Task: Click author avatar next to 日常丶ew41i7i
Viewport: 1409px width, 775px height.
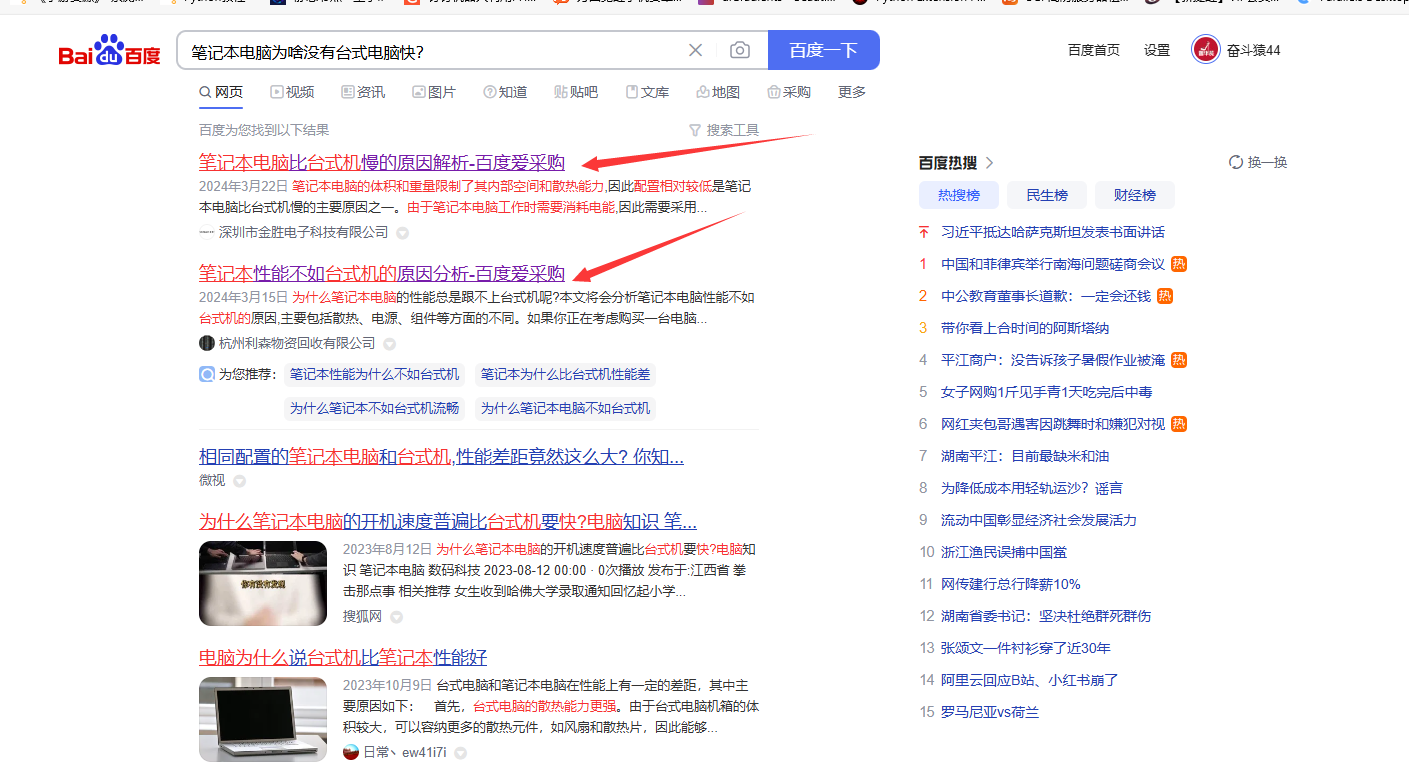Action: pyautogui.click(x=351, y=752)
